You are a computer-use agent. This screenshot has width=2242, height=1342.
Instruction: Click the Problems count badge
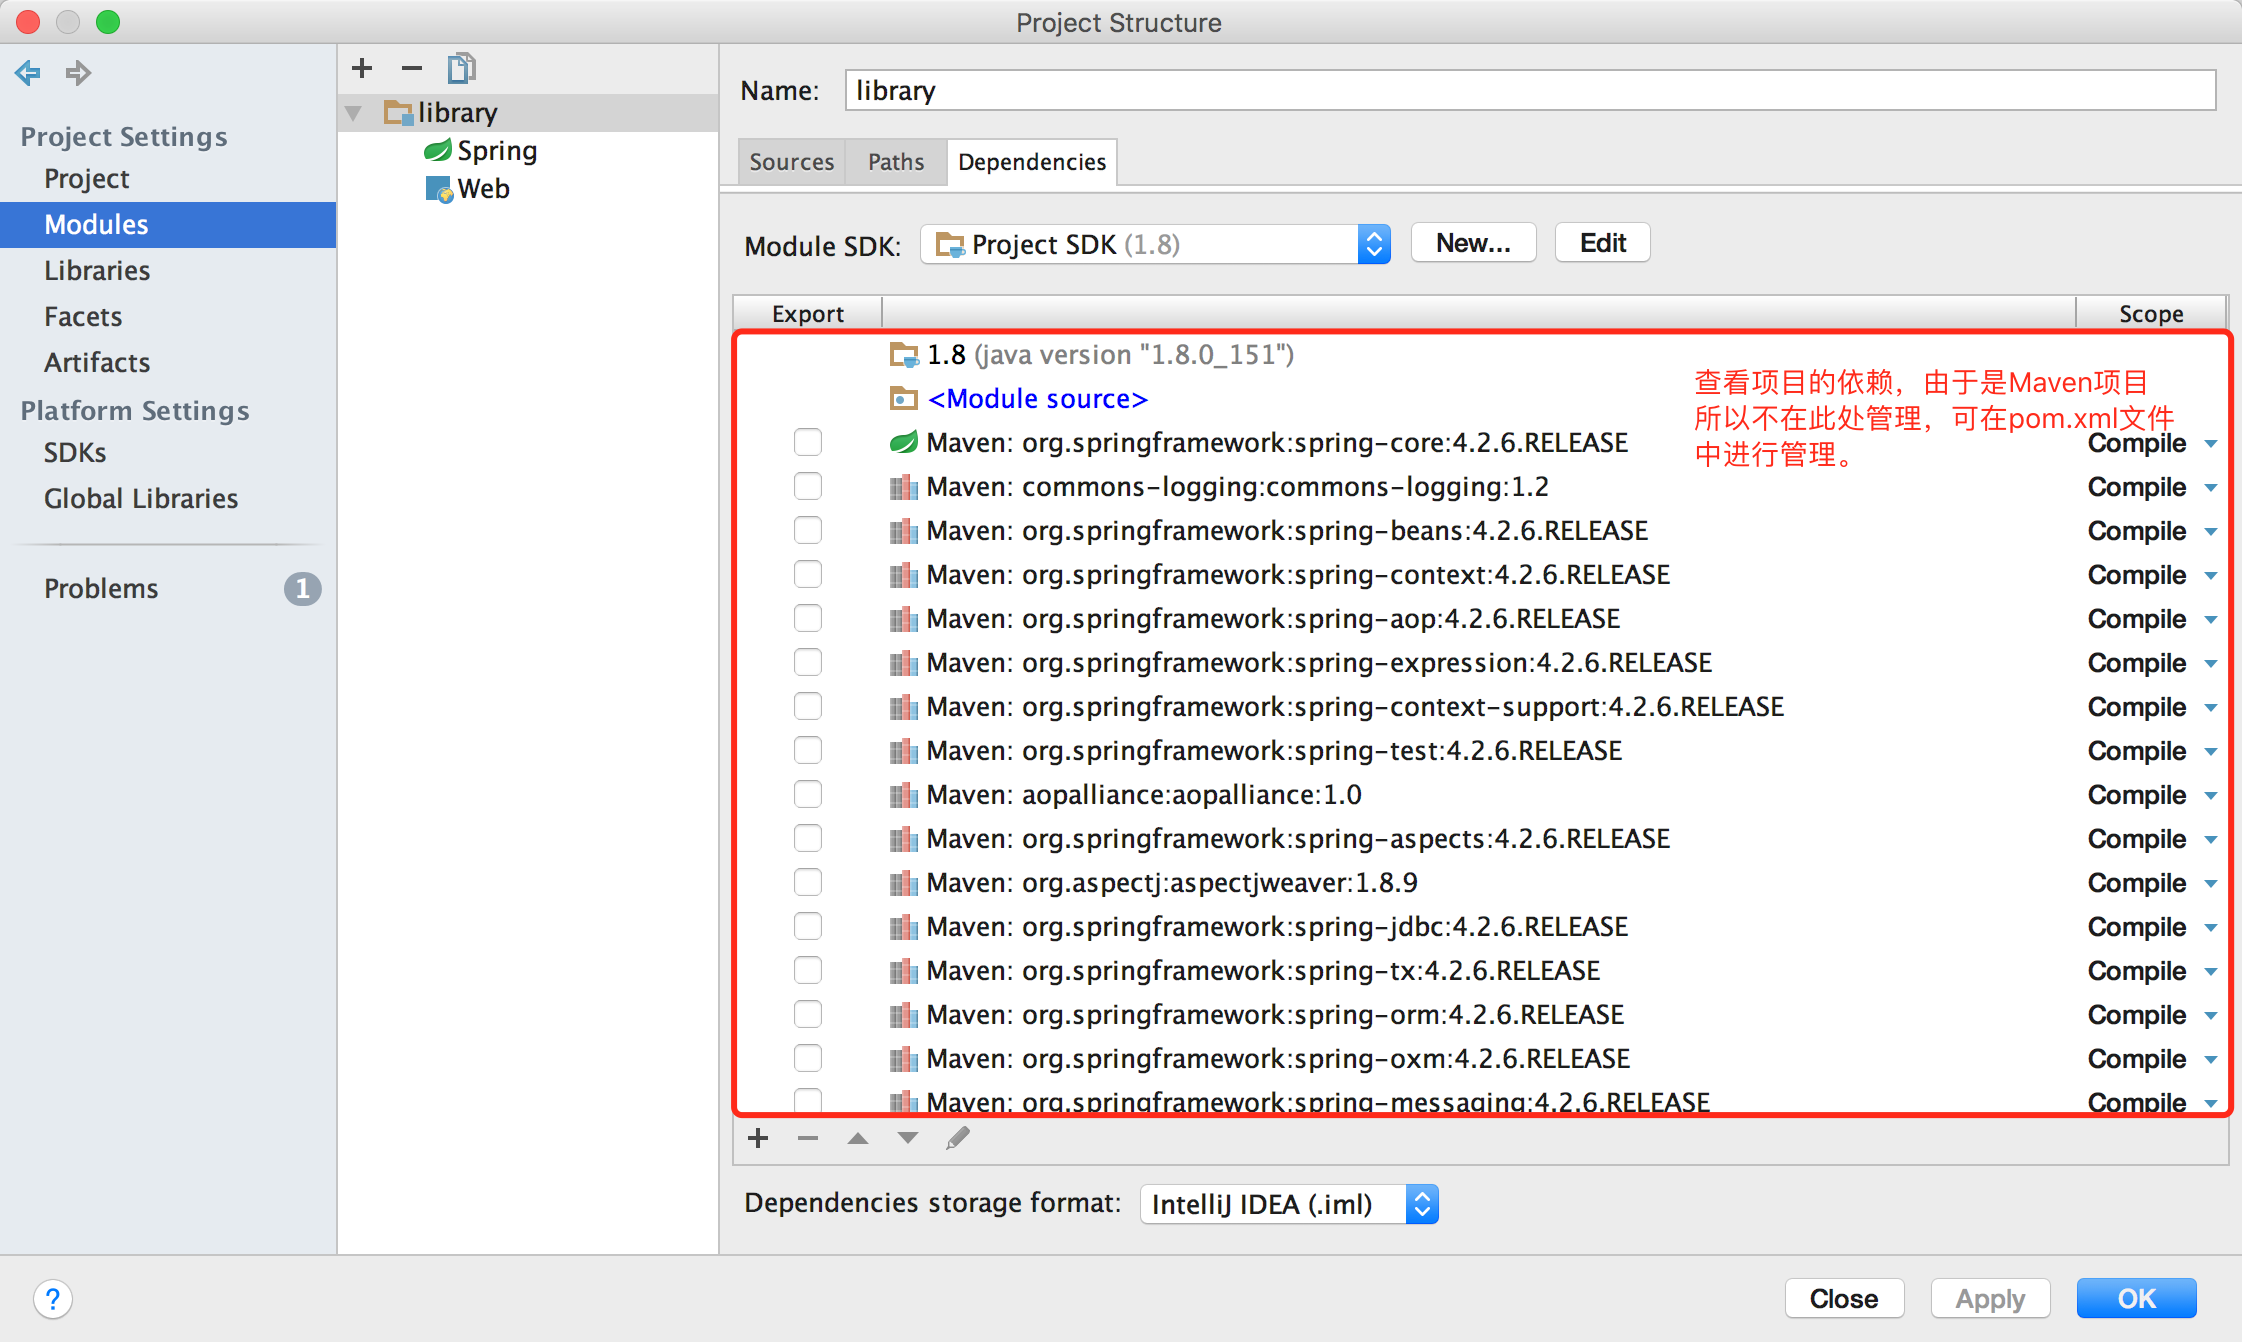point(302,589)
